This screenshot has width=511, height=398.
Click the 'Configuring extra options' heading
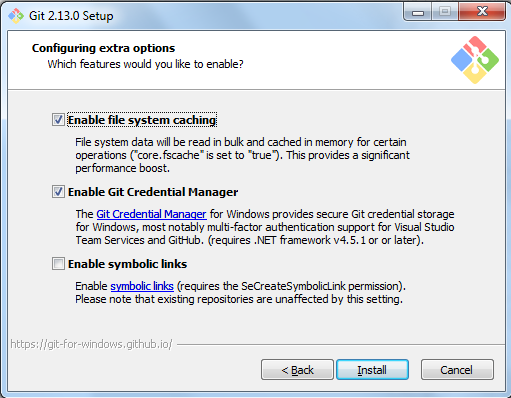pyautogui.click(x=103, y=48)
